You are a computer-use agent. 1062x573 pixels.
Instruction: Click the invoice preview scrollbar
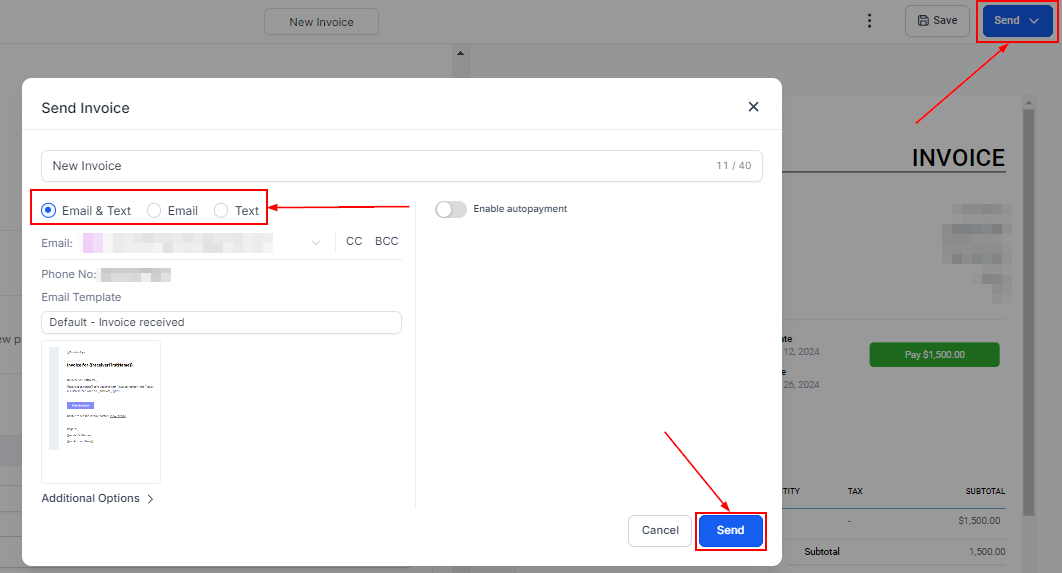(x=1029, y=312)
